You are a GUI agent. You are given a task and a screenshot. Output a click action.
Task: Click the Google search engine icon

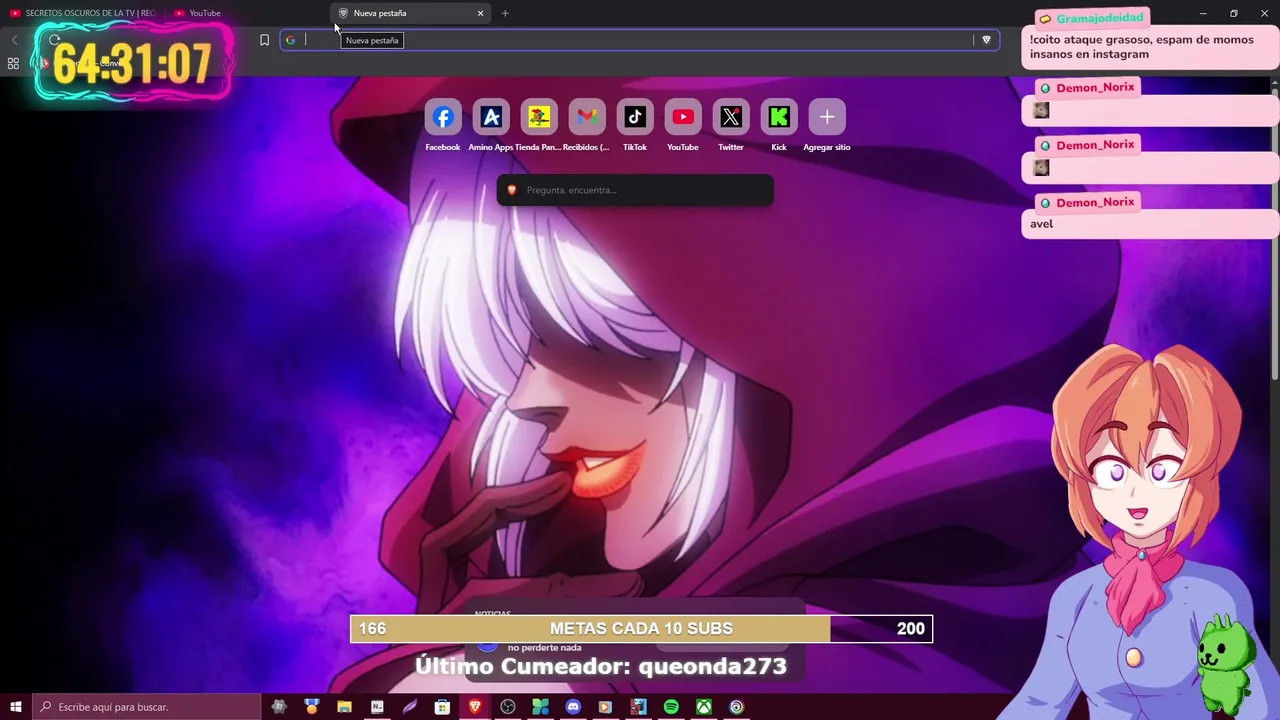291,40
